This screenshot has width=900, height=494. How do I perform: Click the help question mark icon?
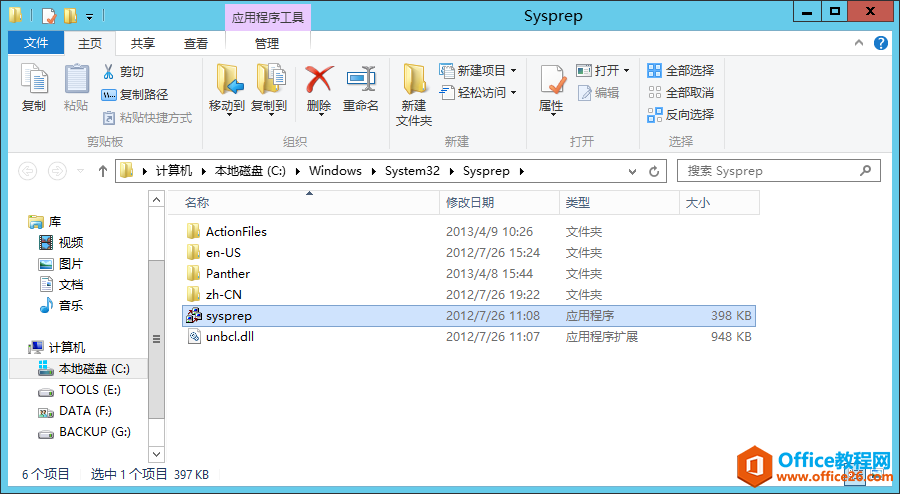(880, 43)
